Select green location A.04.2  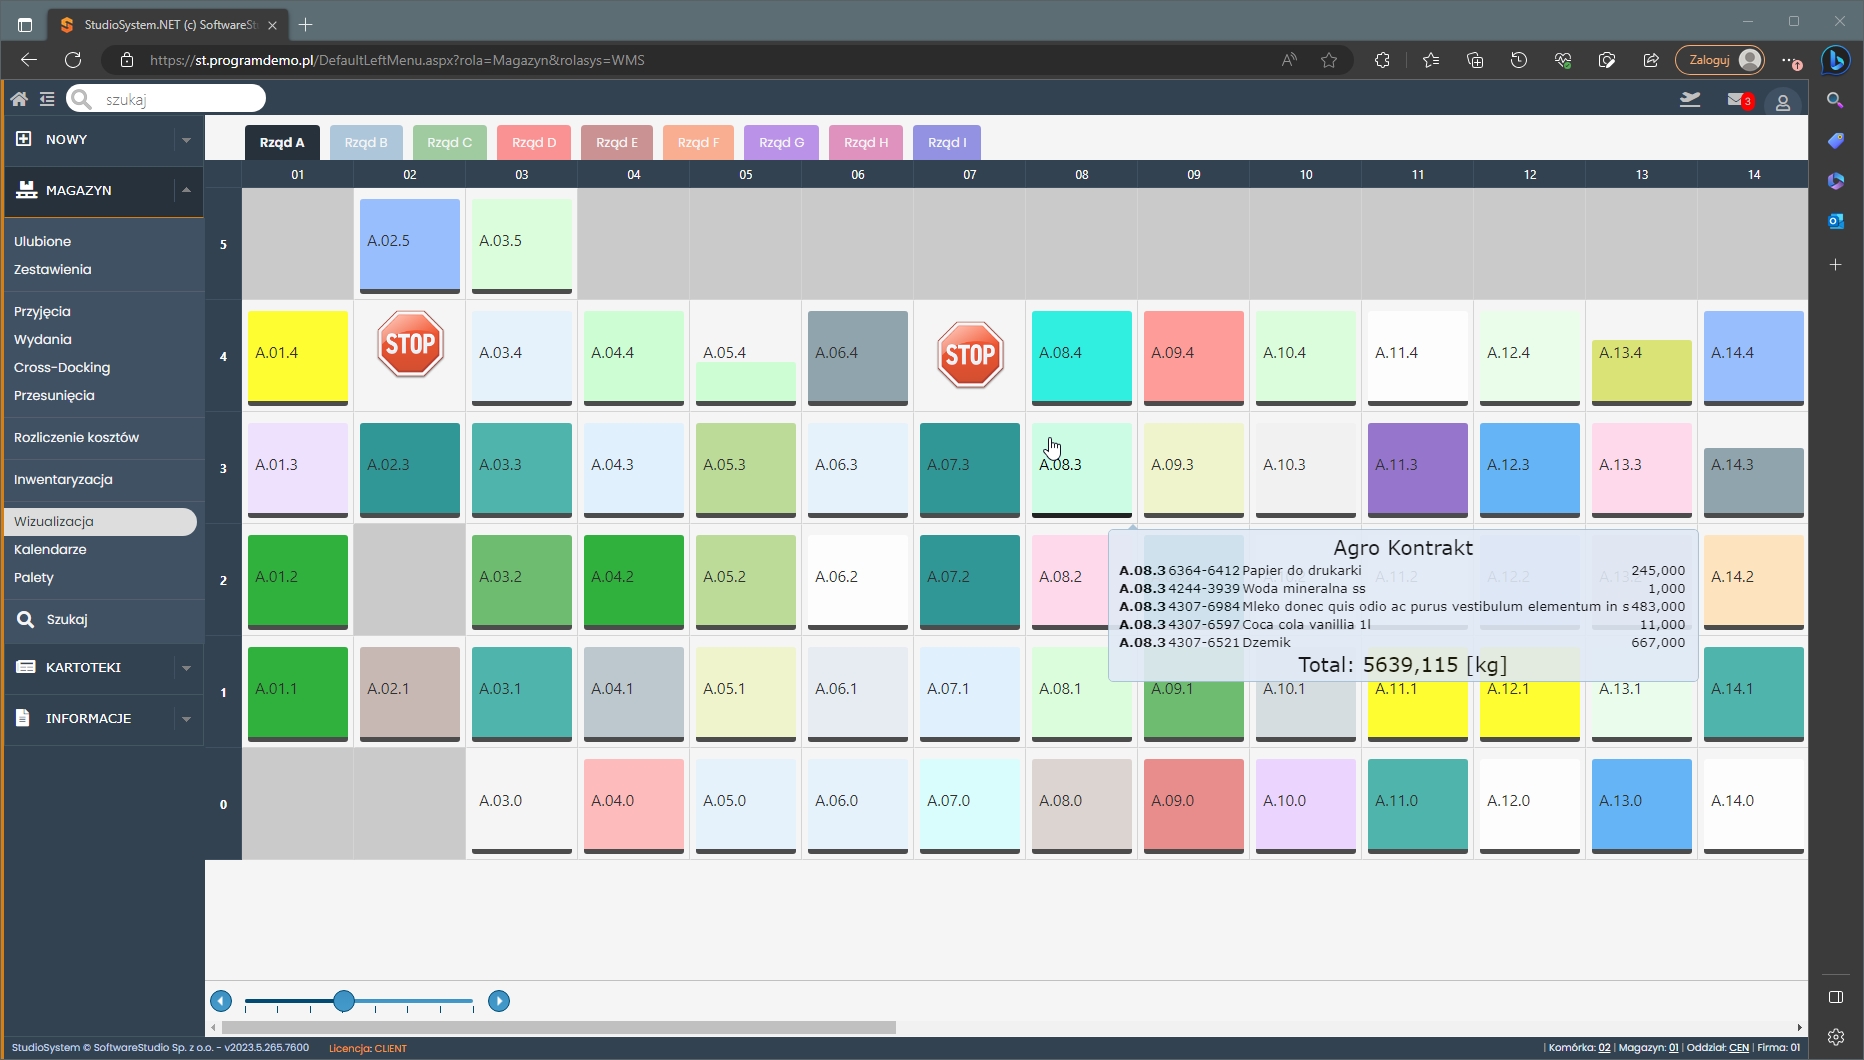pos(634,581)
